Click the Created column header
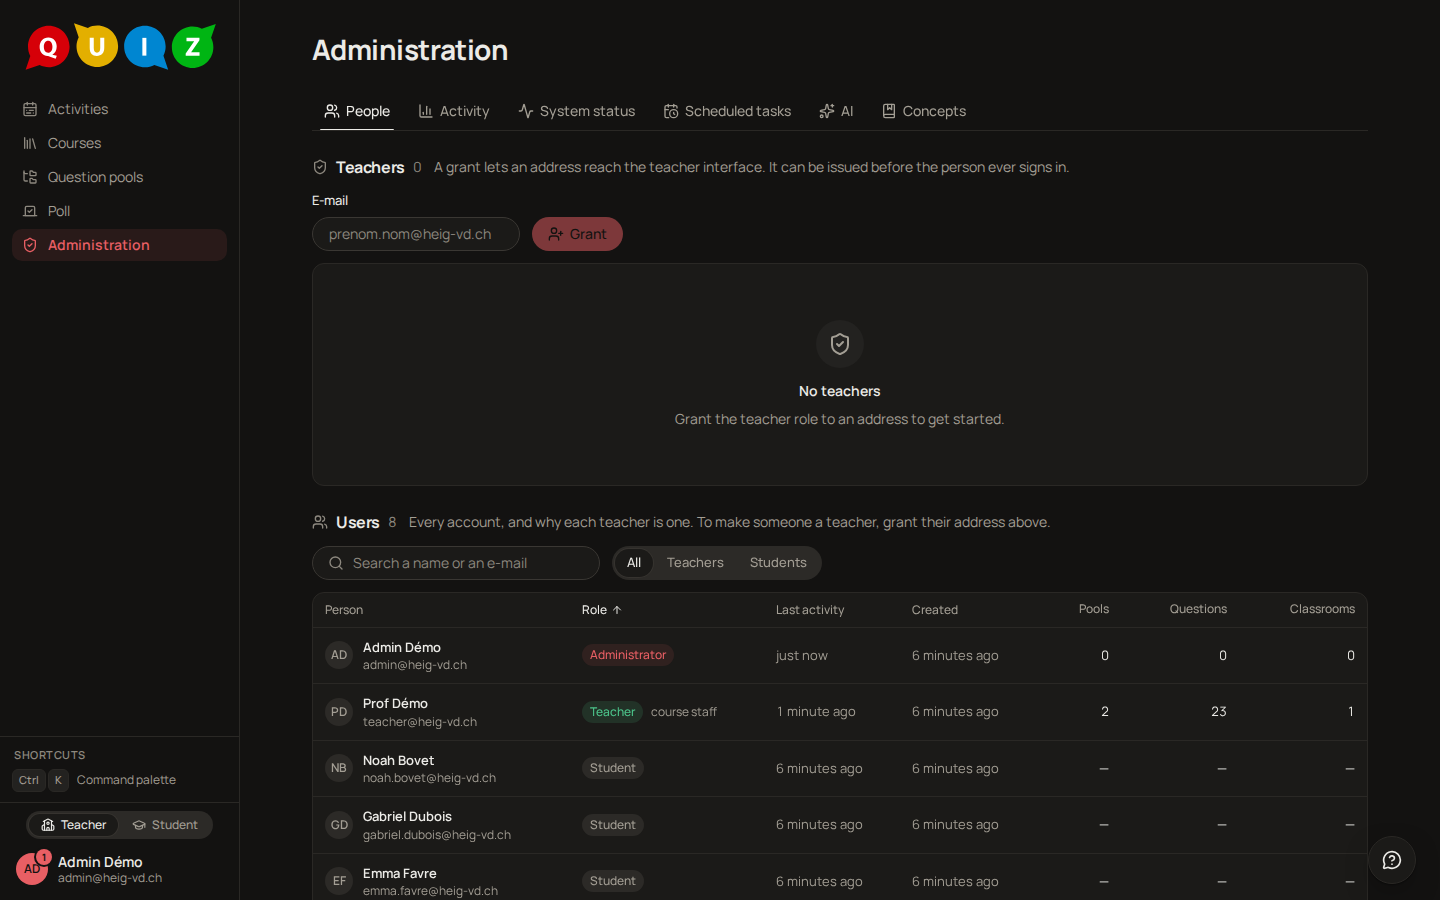Screen dimensions: 1440x900 pos(935,610)
